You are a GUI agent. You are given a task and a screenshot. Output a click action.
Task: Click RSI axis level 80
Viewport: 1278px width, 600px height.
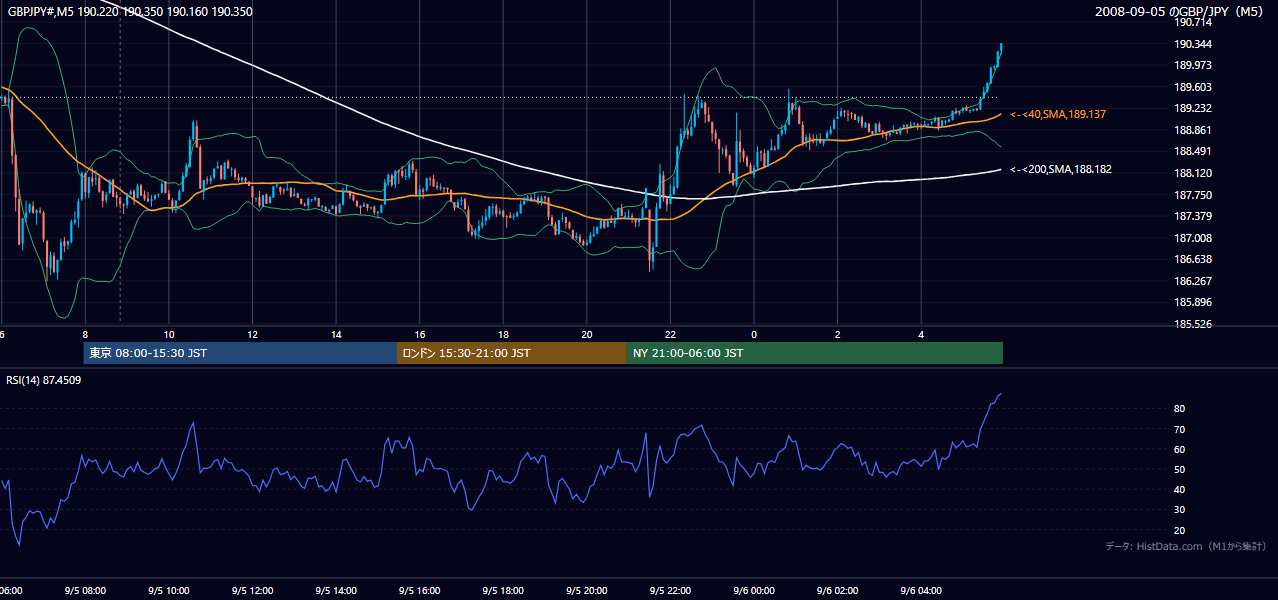tap(1180, 409)
